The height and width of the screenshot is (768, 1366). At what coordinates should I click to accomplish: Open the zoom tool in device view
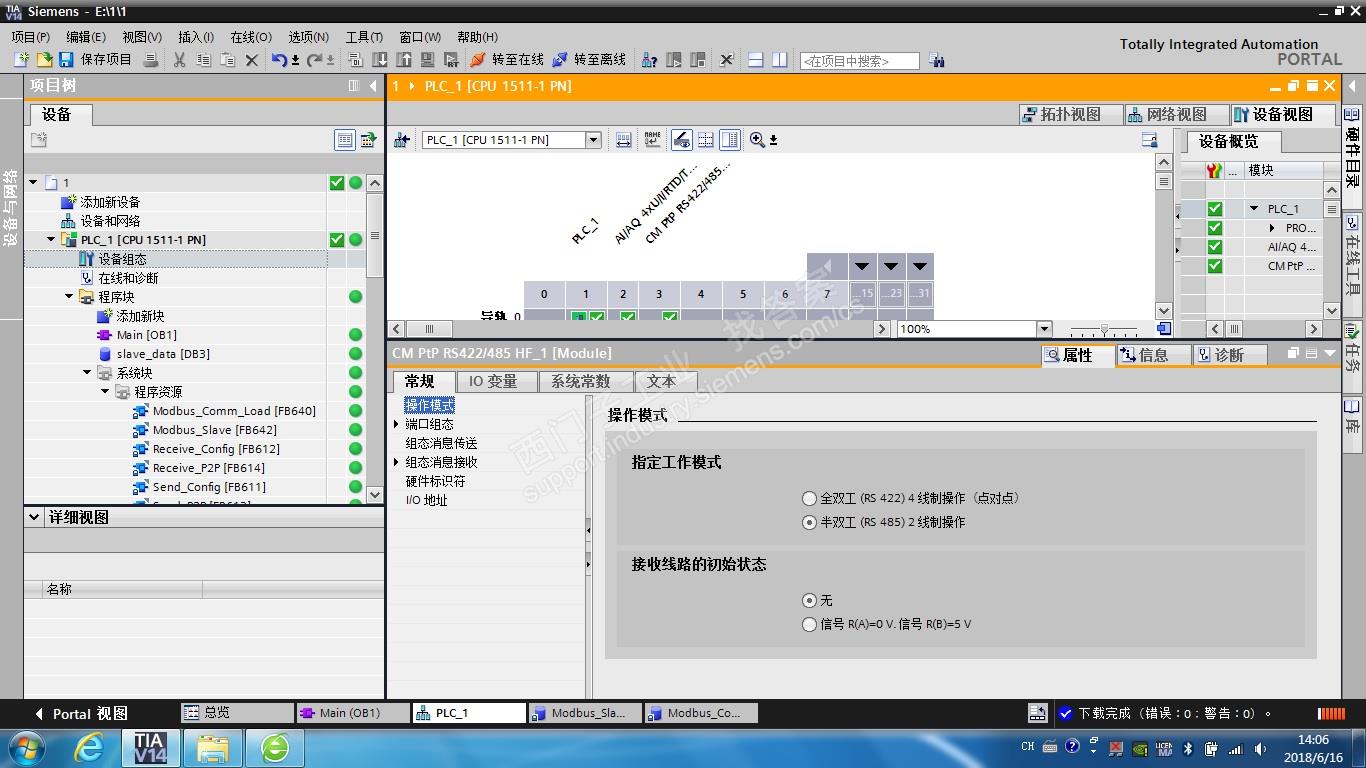pos(757,140)
